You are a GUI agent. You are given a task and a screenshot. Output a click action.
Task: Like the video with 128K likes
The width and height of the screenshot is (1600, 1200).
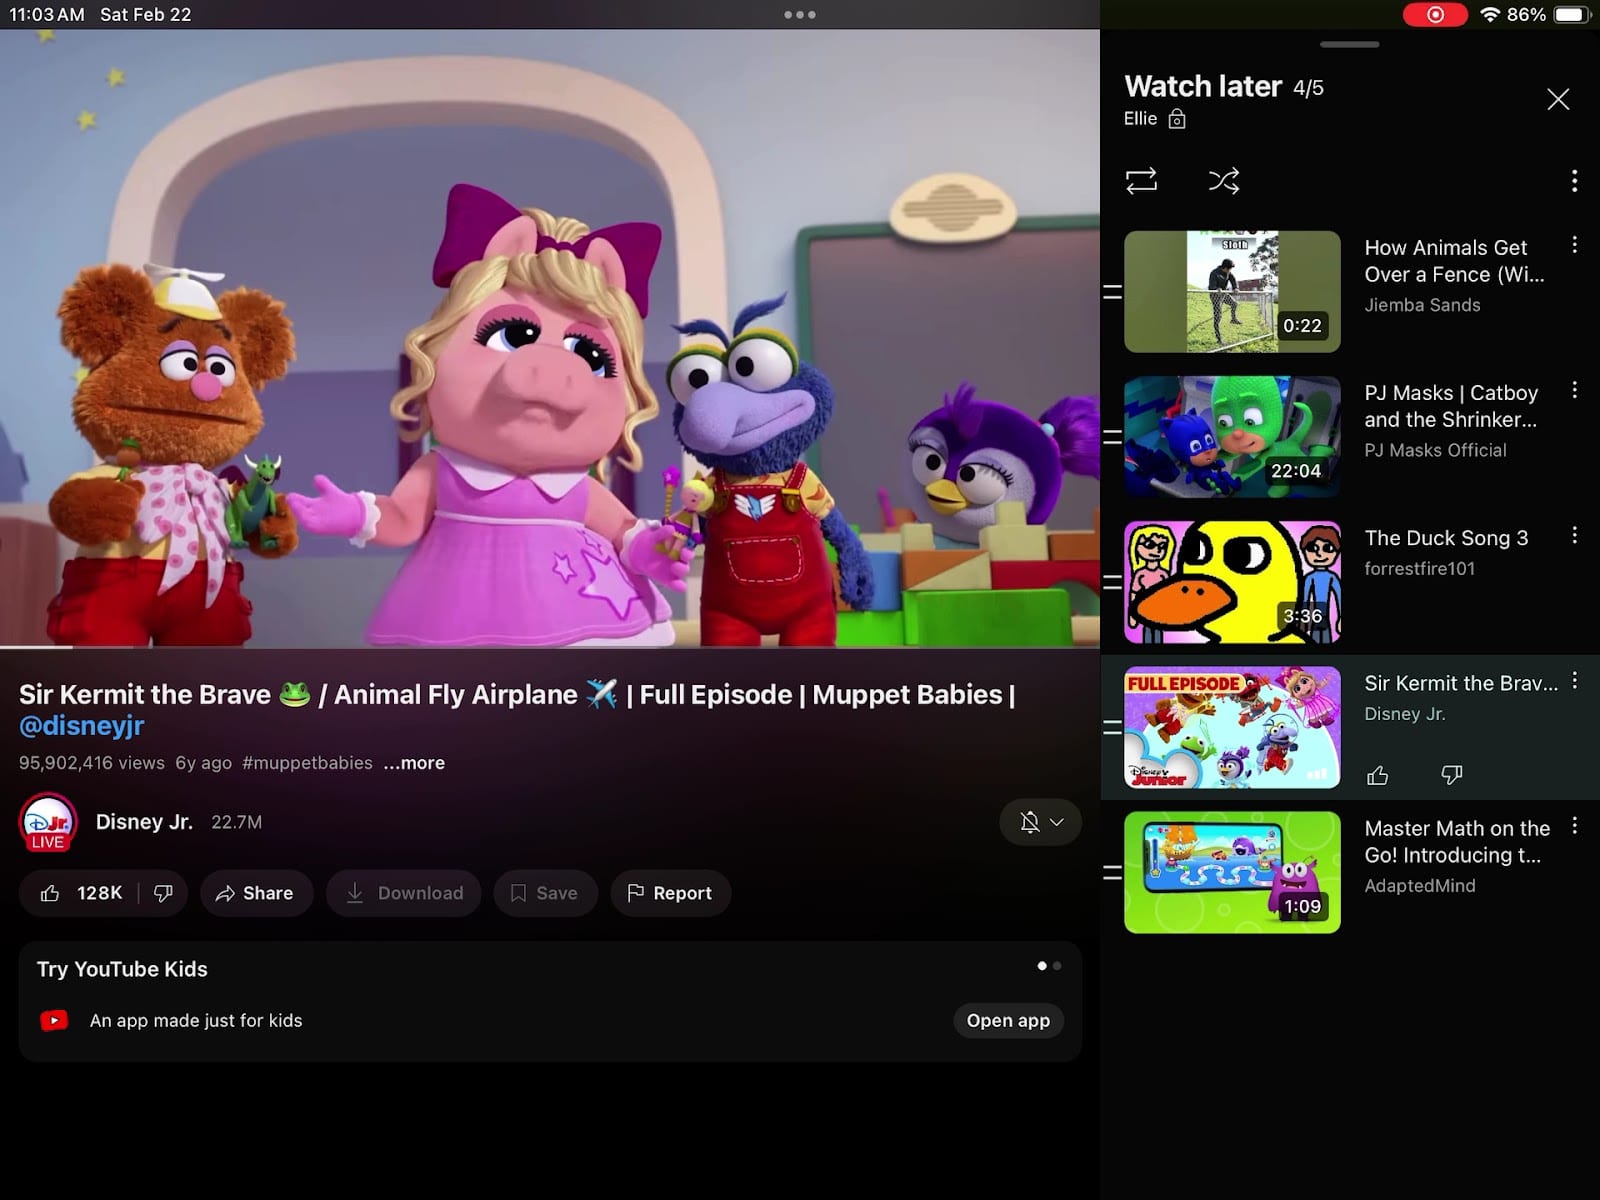82,893
